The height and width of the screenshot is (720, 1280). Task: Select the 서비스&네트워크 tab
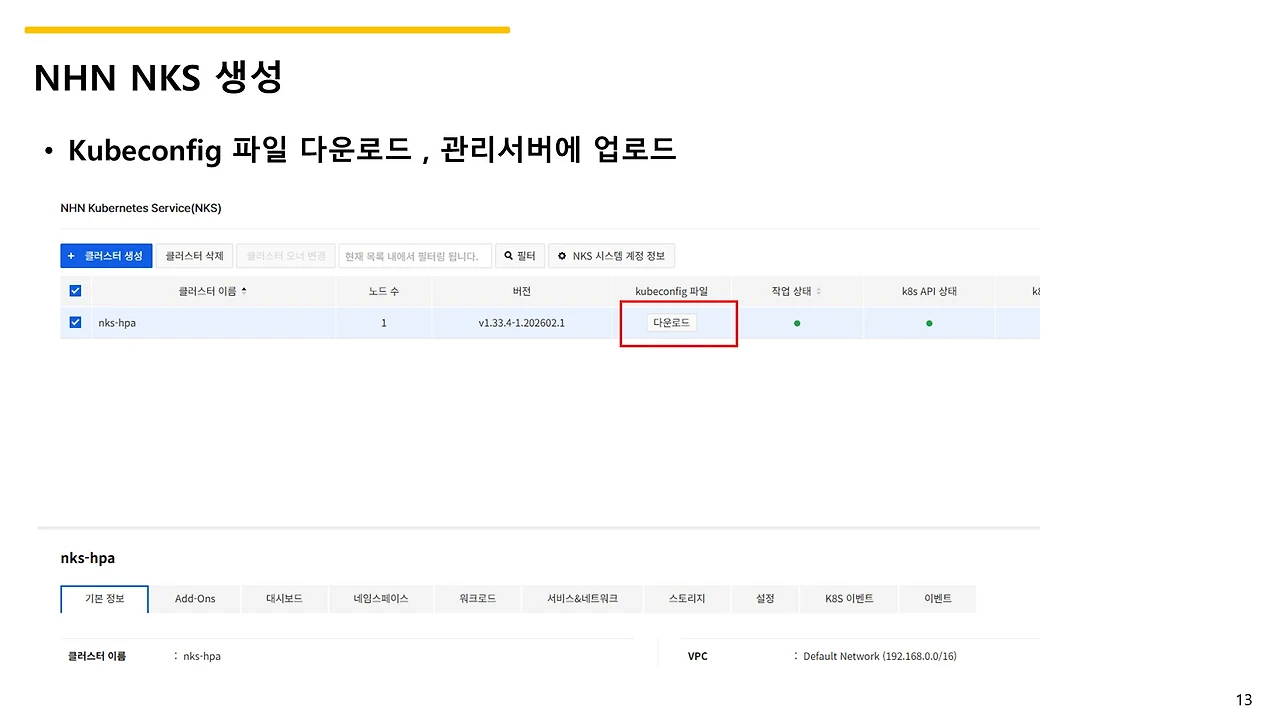pos(582,599)
